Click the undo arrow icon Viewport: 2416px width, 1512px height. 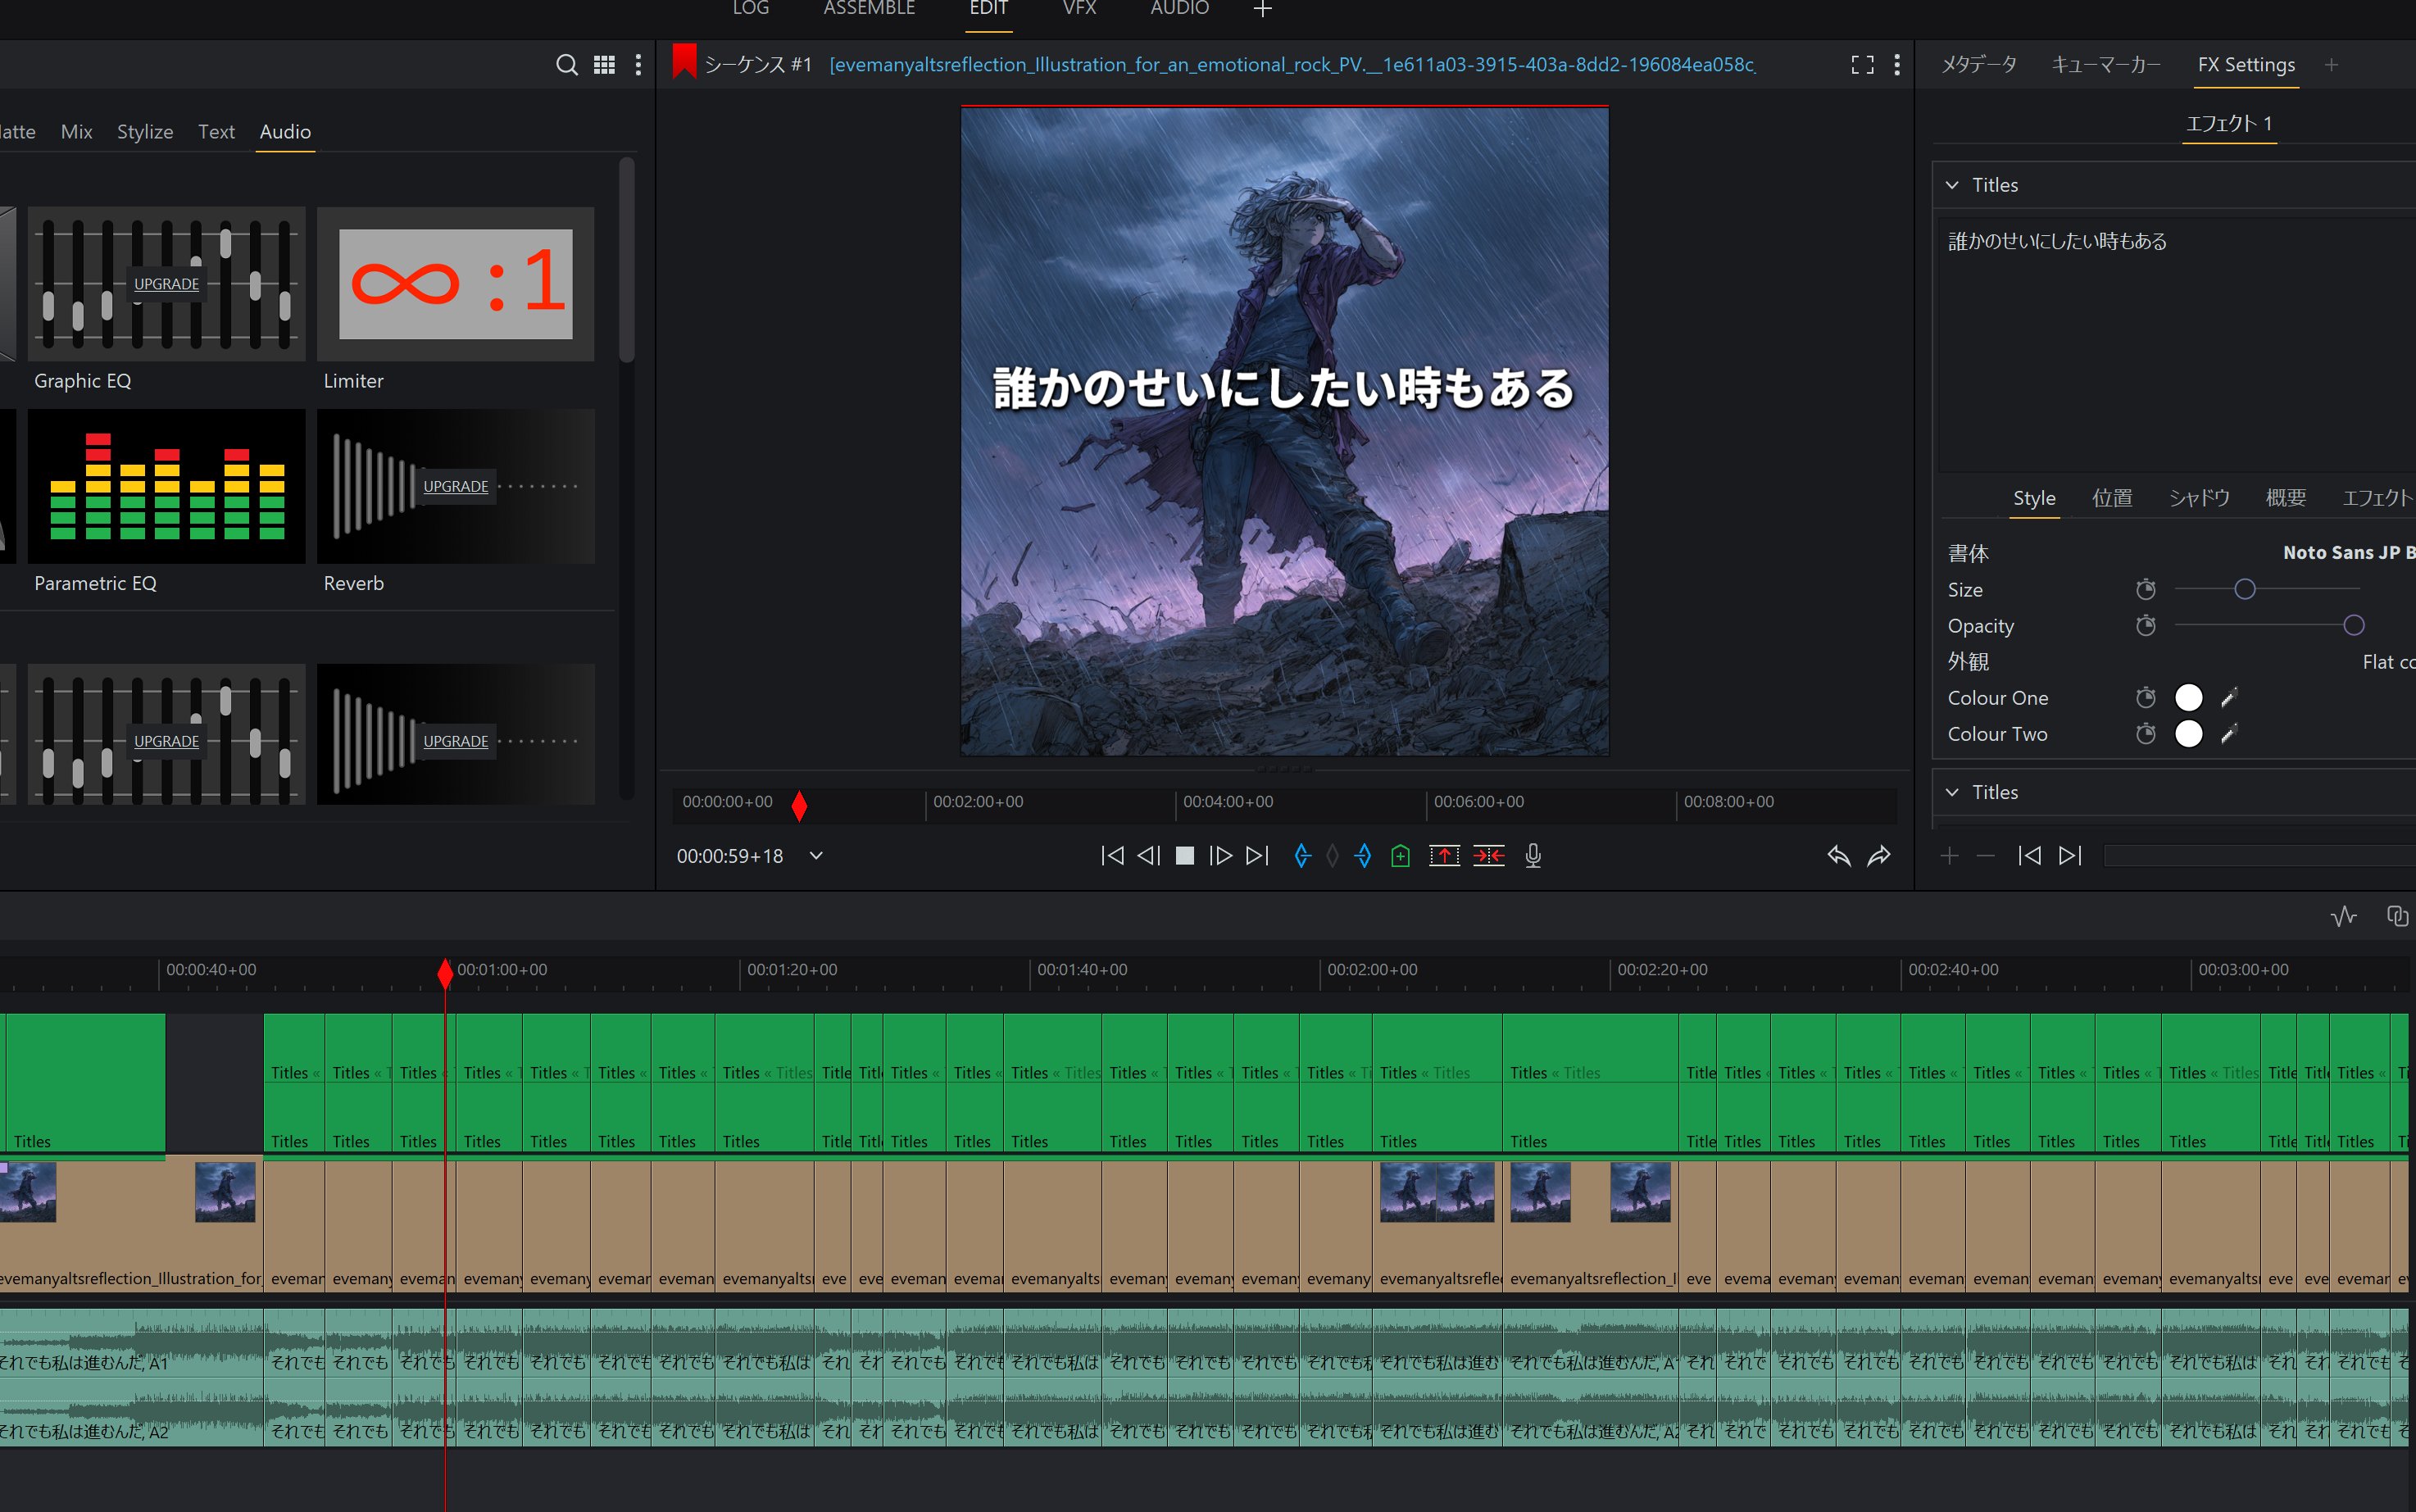1838,856
